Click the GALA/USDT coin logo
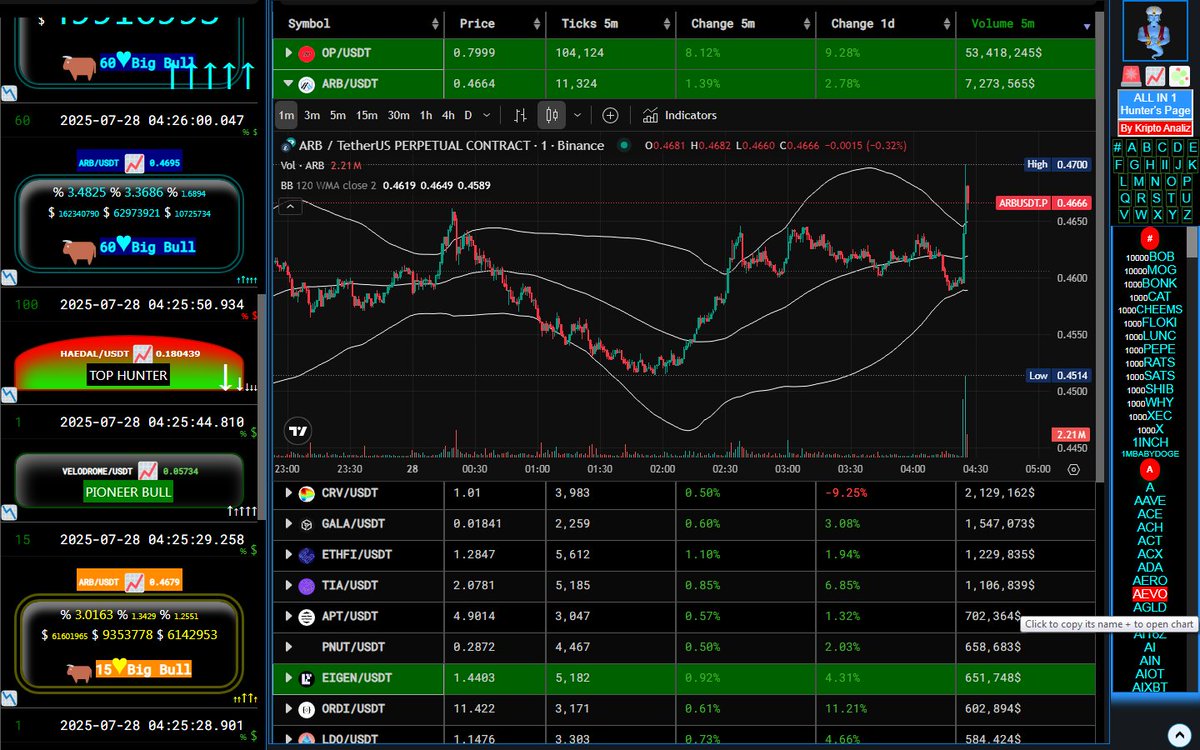1200x750 pixels. [x=307, y=524]
